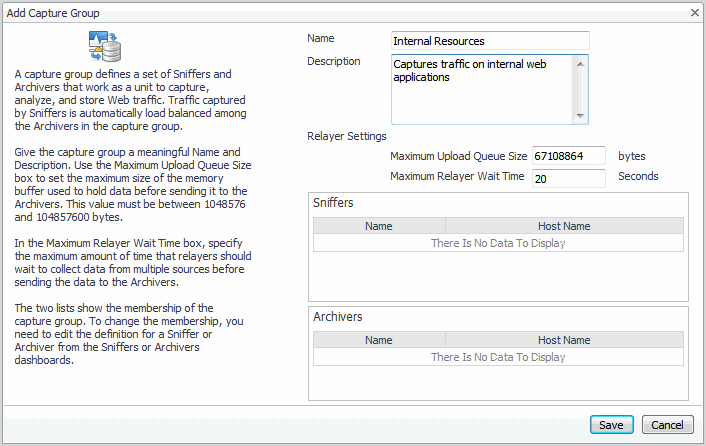
Task: Click the empty Sniffers table row
Action: coord(498,243)
